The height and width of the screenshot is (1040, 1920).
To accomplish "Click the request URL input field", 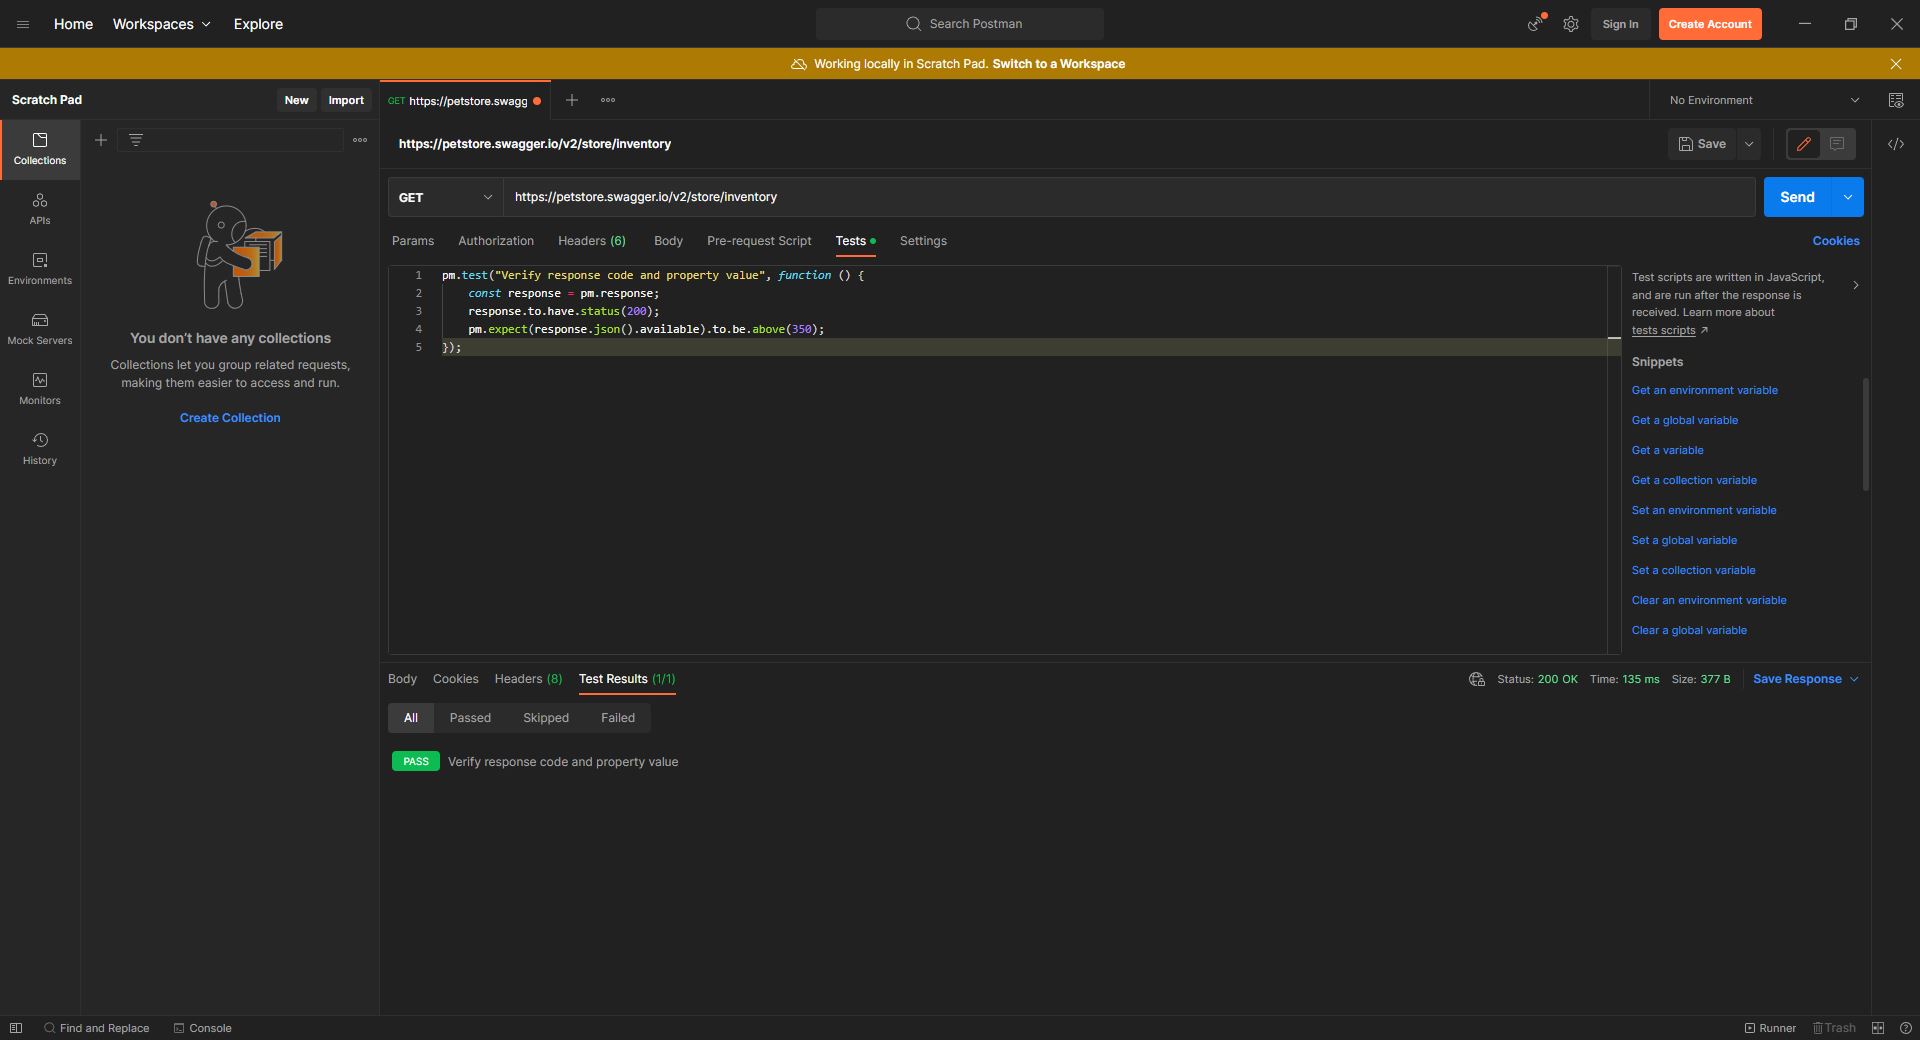I will [1129, 197].
